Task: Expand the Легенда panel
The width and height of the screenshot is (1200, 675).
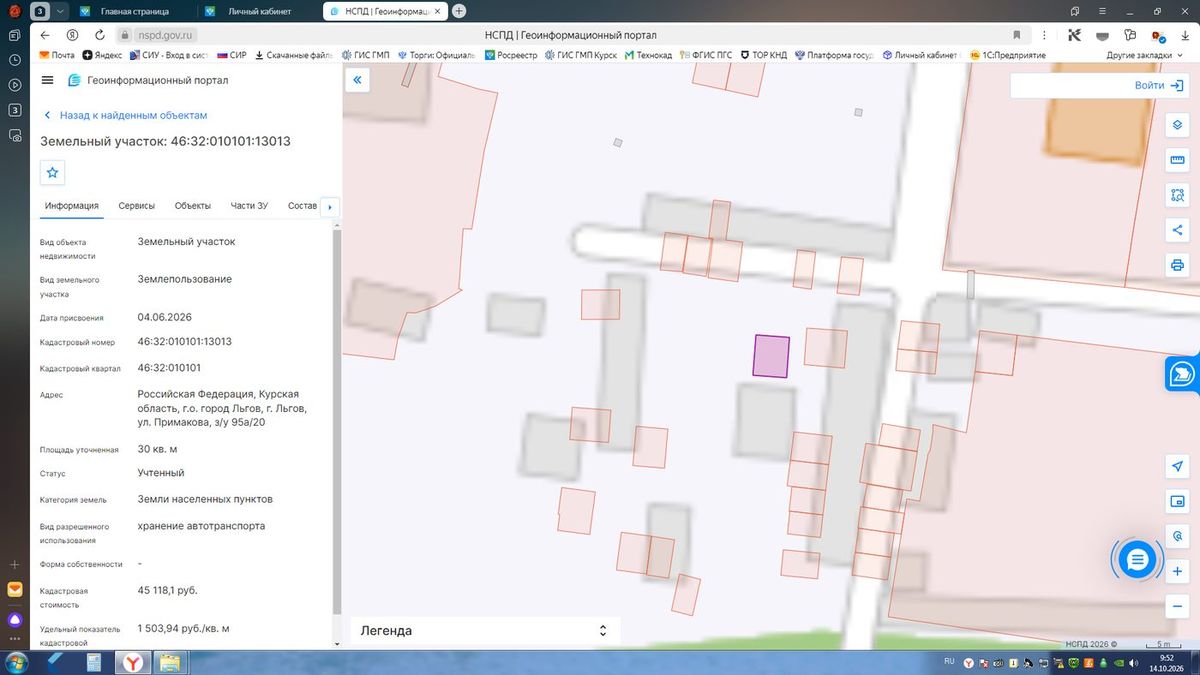Action: point(484,630)
